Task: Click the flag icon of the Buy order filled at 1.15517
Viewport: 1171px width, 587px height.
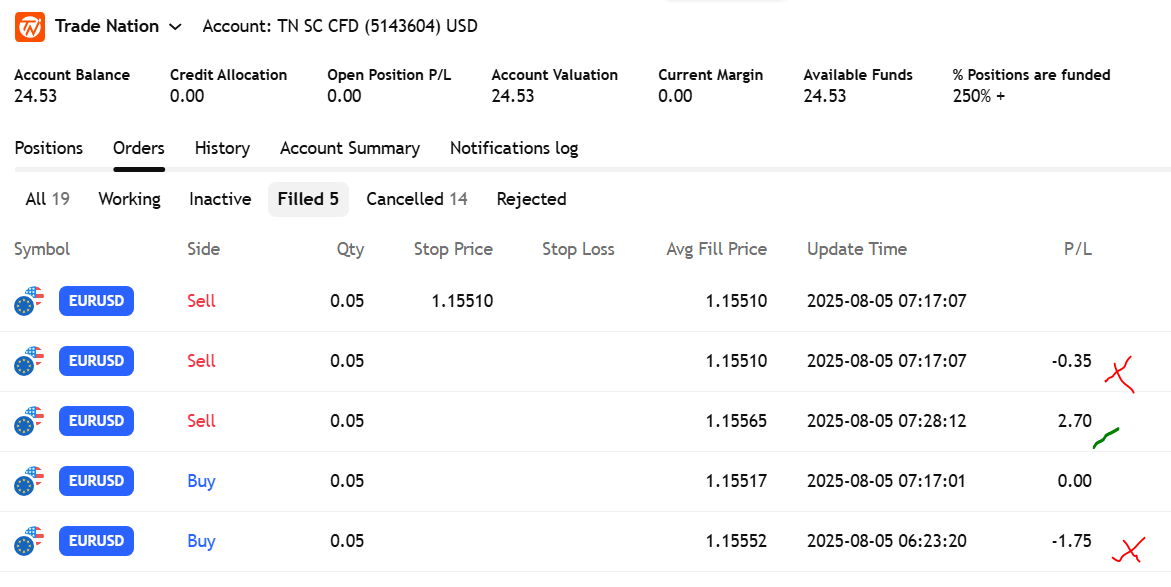Action: (x=30, y=481)
